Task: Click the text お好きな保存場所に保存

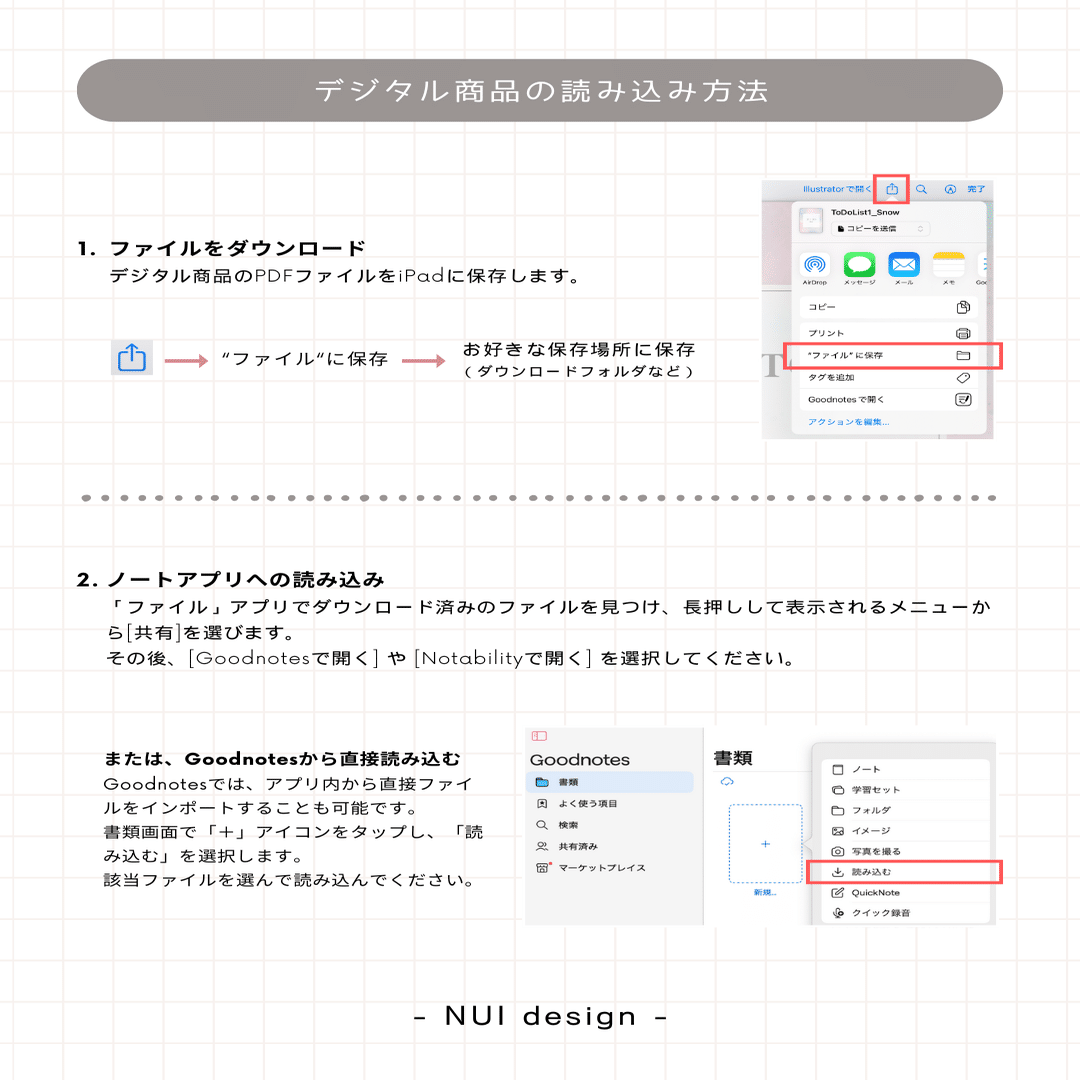Action: click(x=579, y=349)
